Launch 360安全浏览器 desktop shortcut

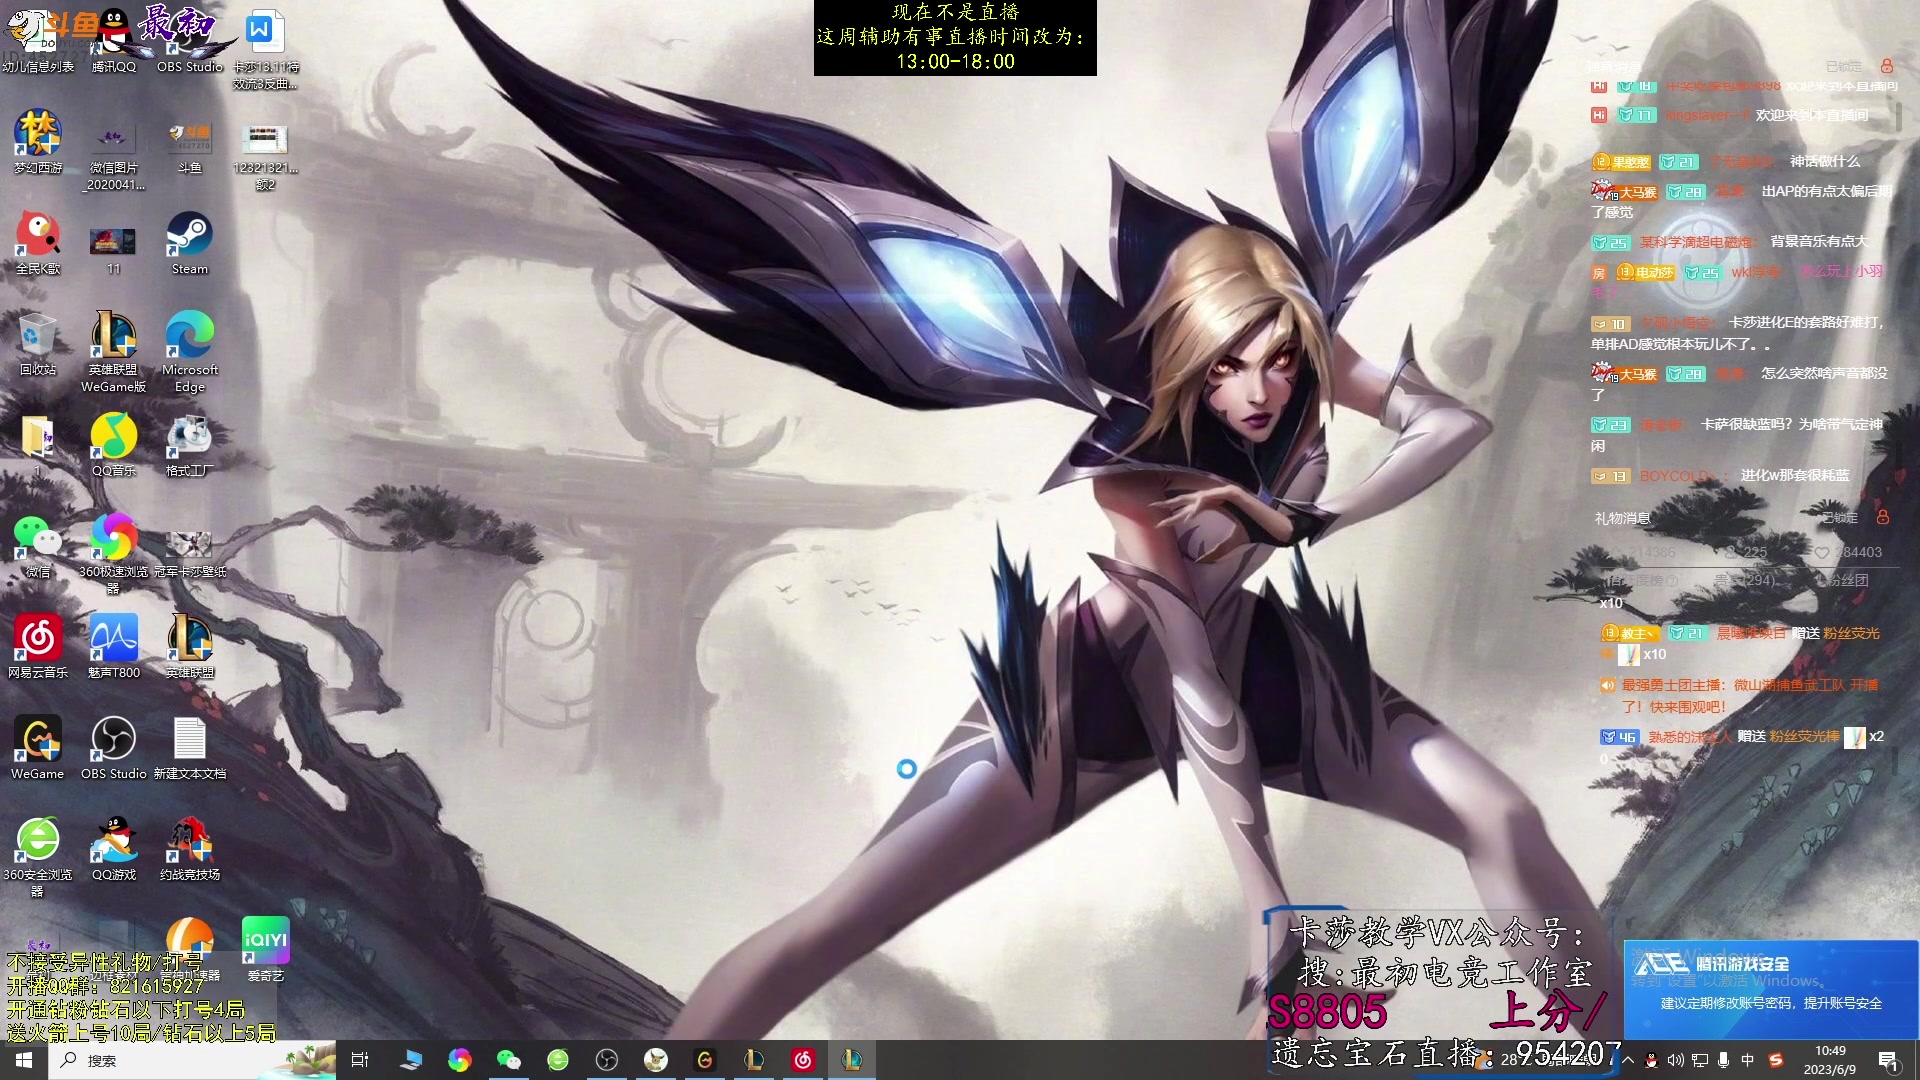point(38,857)
